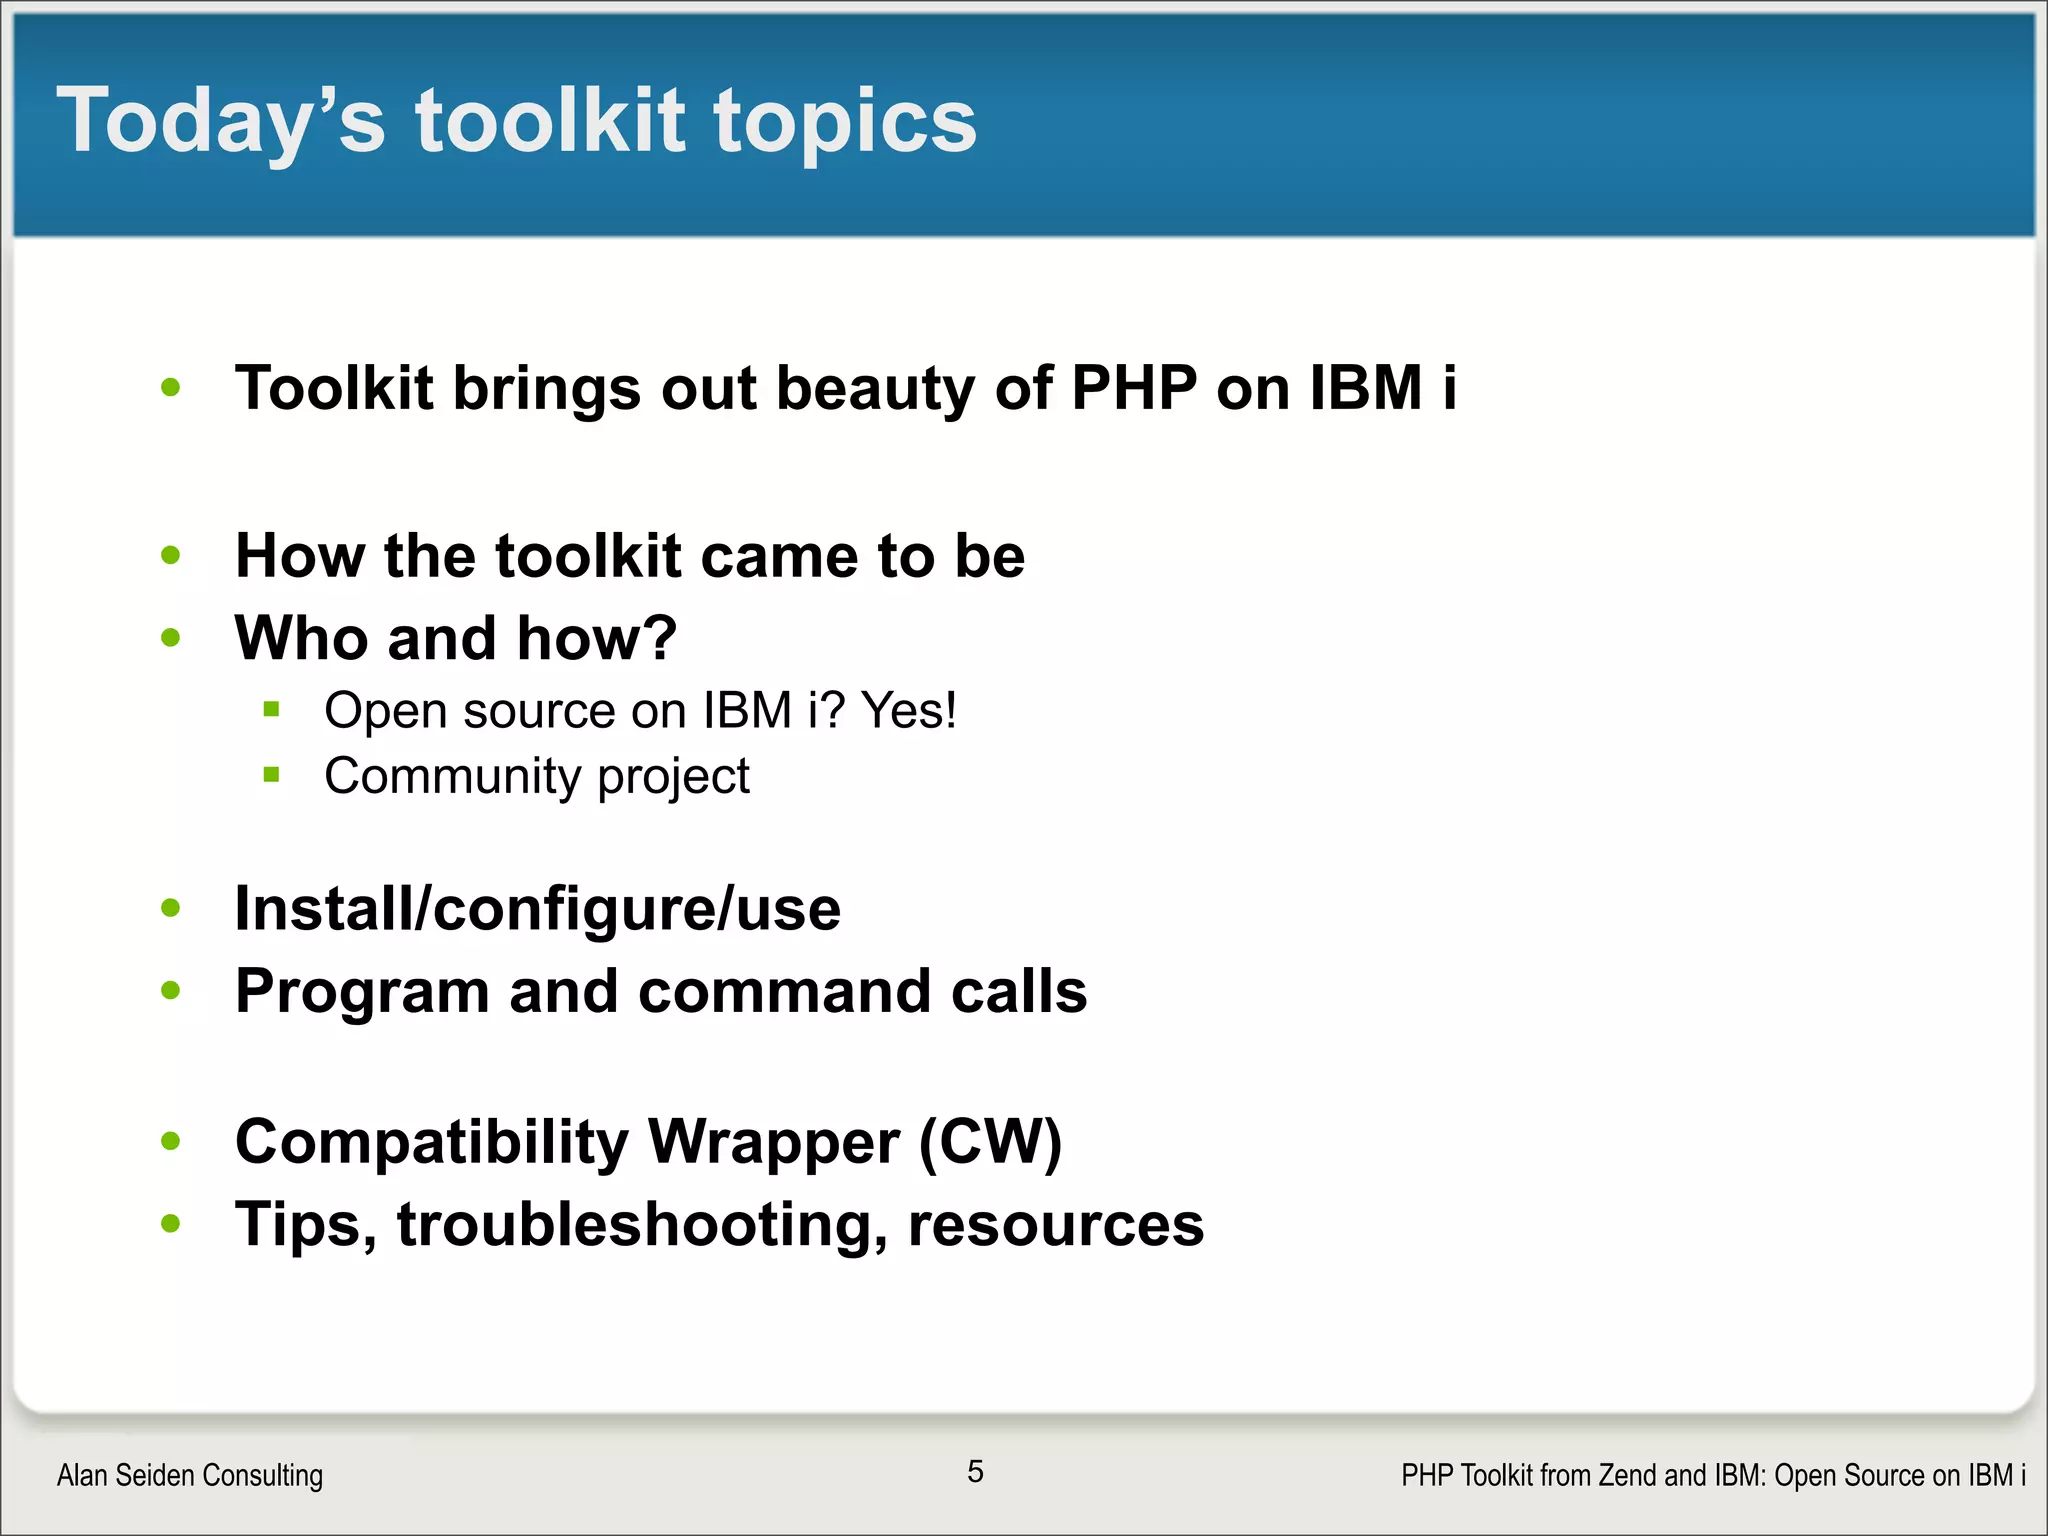Image resolution: width=2048 pixels, height=1536 pixels.
Task: Click the sub-bullet "Open source on IBM i? Yes!"
Action: coord(641,711)
